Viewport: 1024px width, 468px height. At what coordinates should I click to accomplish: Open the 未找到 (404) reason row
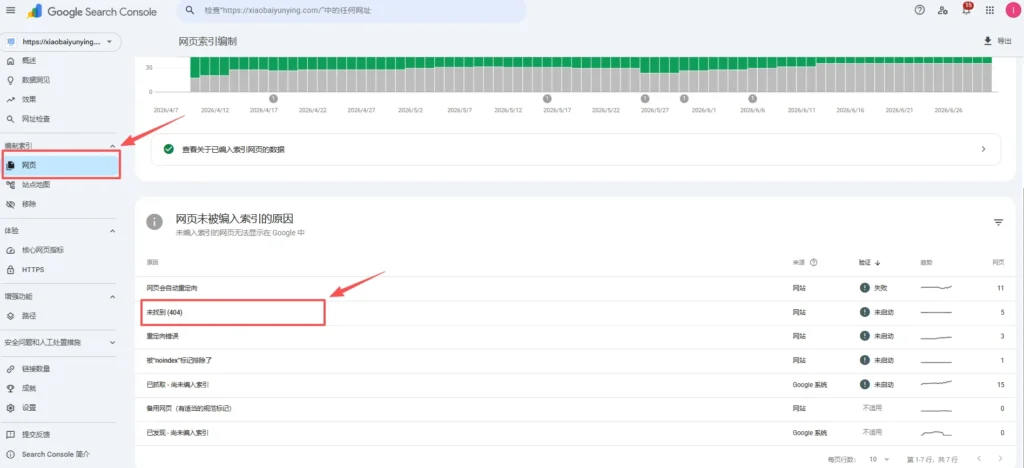pos(575,313)
